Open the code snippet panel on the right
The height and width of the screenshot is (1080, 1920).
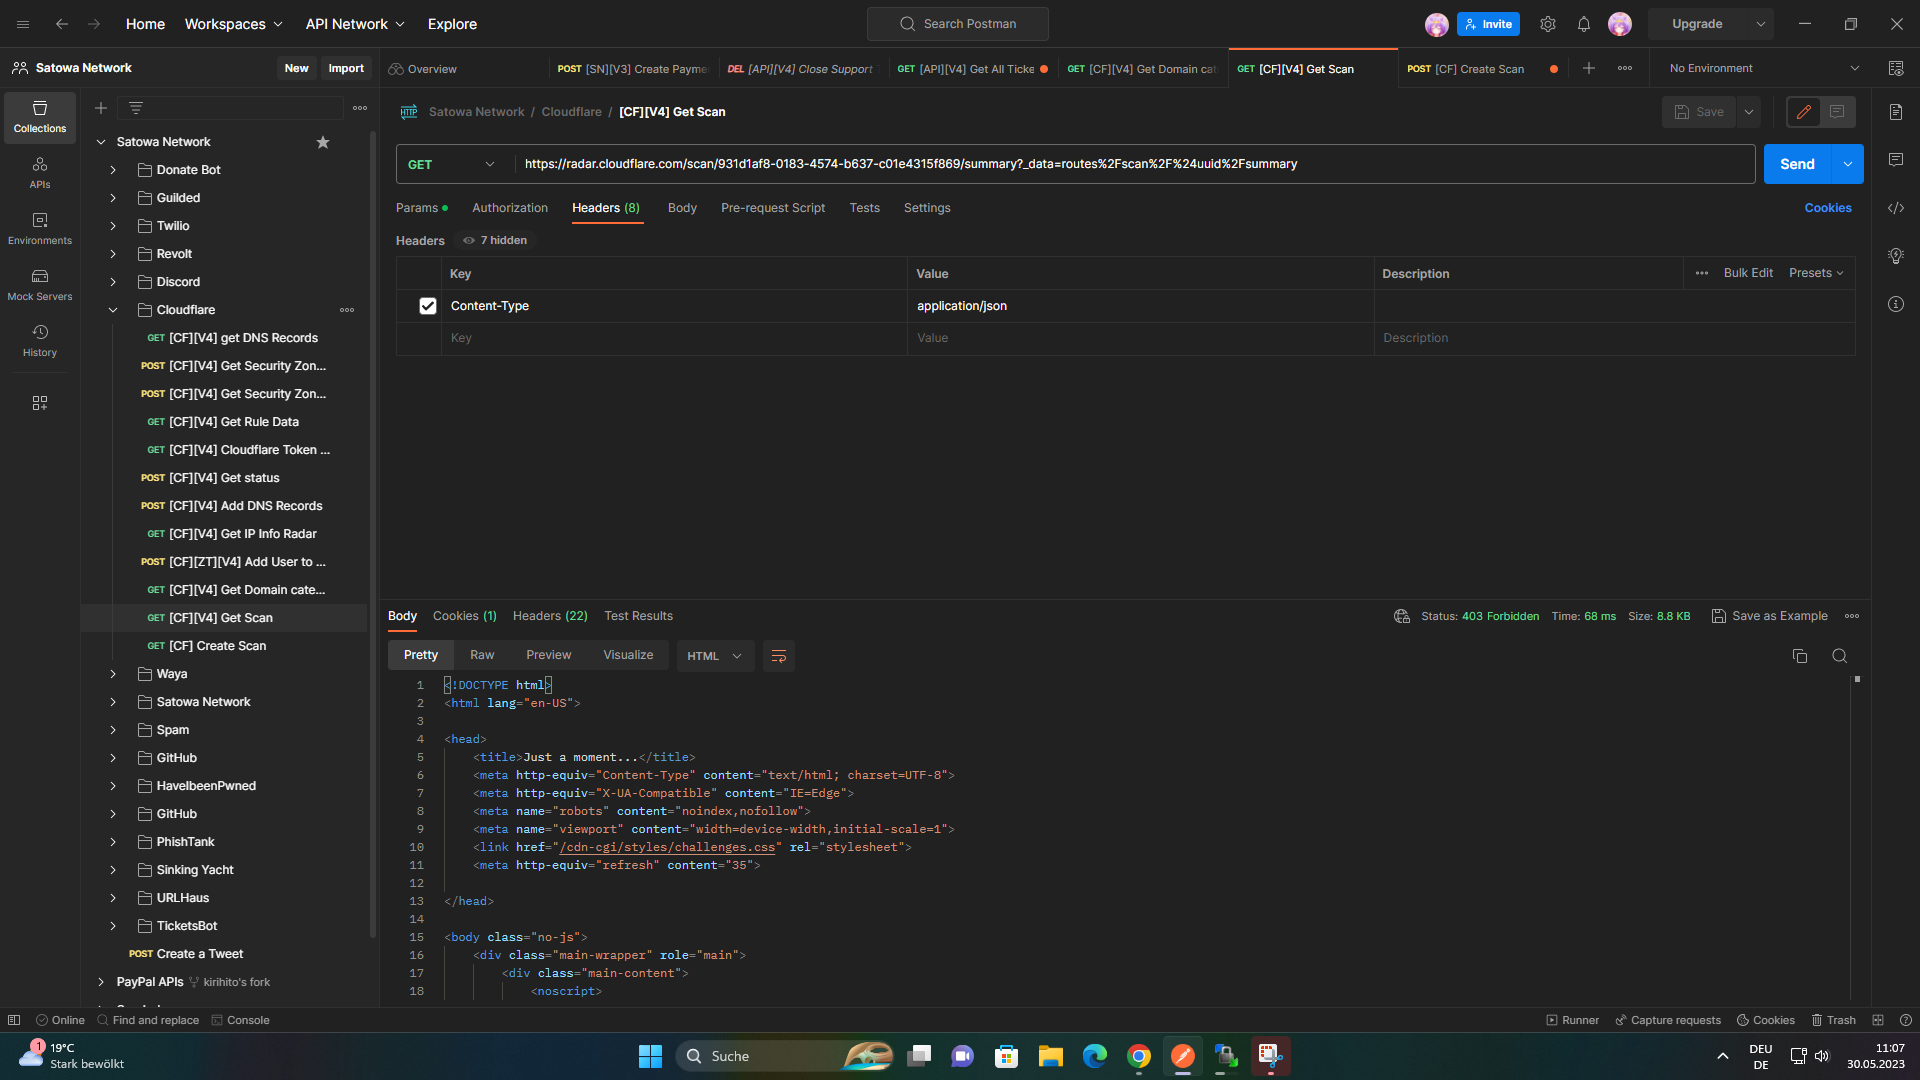1896,208
